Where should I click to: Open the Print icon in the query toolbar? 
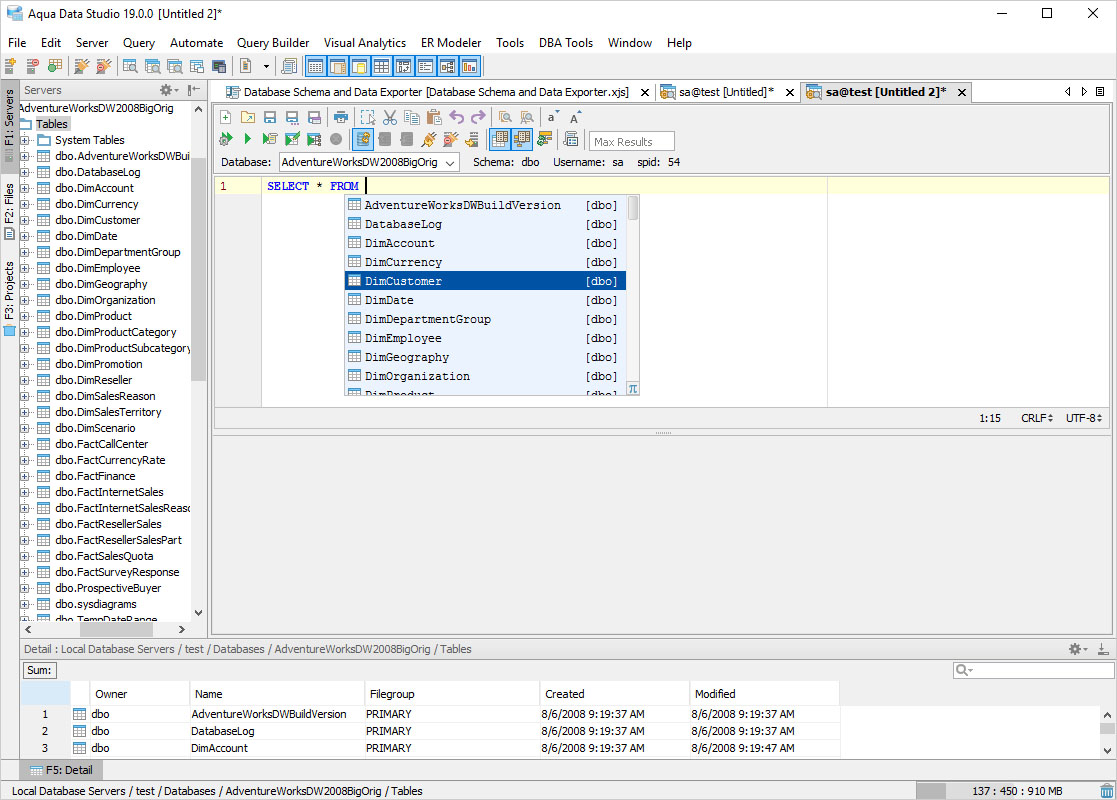[340, 117]
